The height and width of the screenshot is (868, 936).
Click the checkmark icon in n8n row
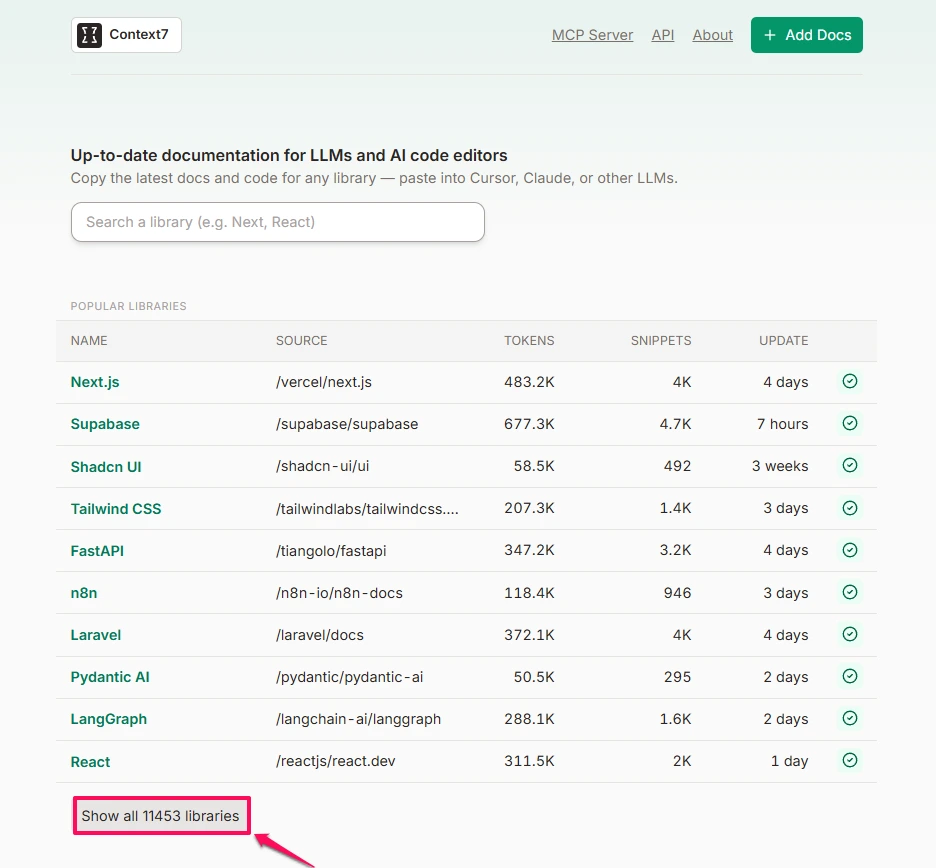(850, 592)
